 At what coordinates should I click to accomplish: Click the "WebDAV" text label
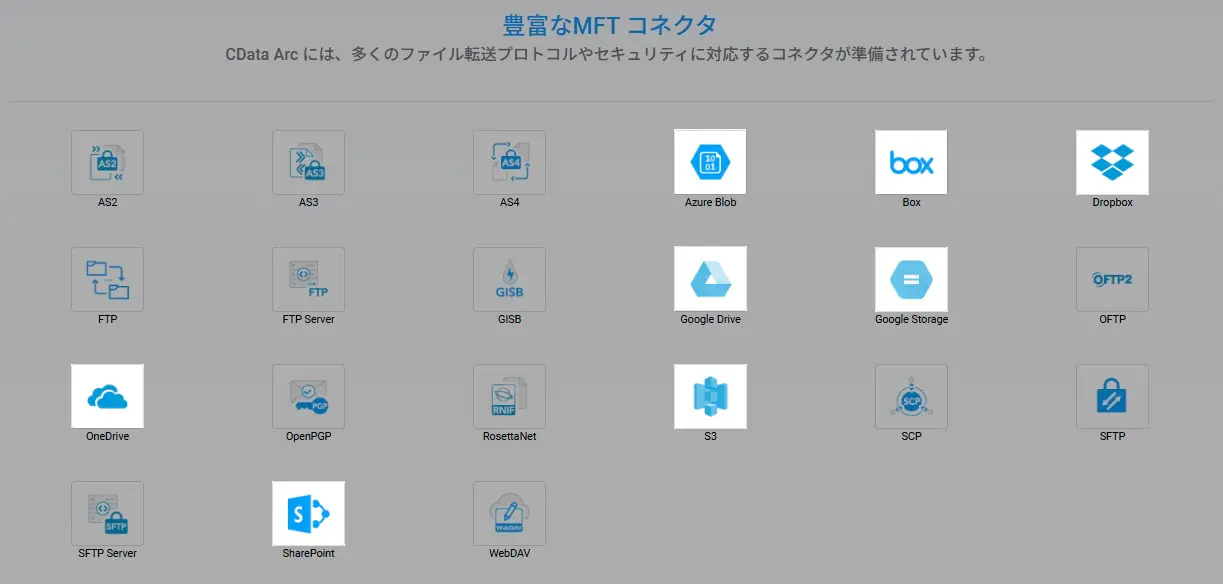pos(509,553)
